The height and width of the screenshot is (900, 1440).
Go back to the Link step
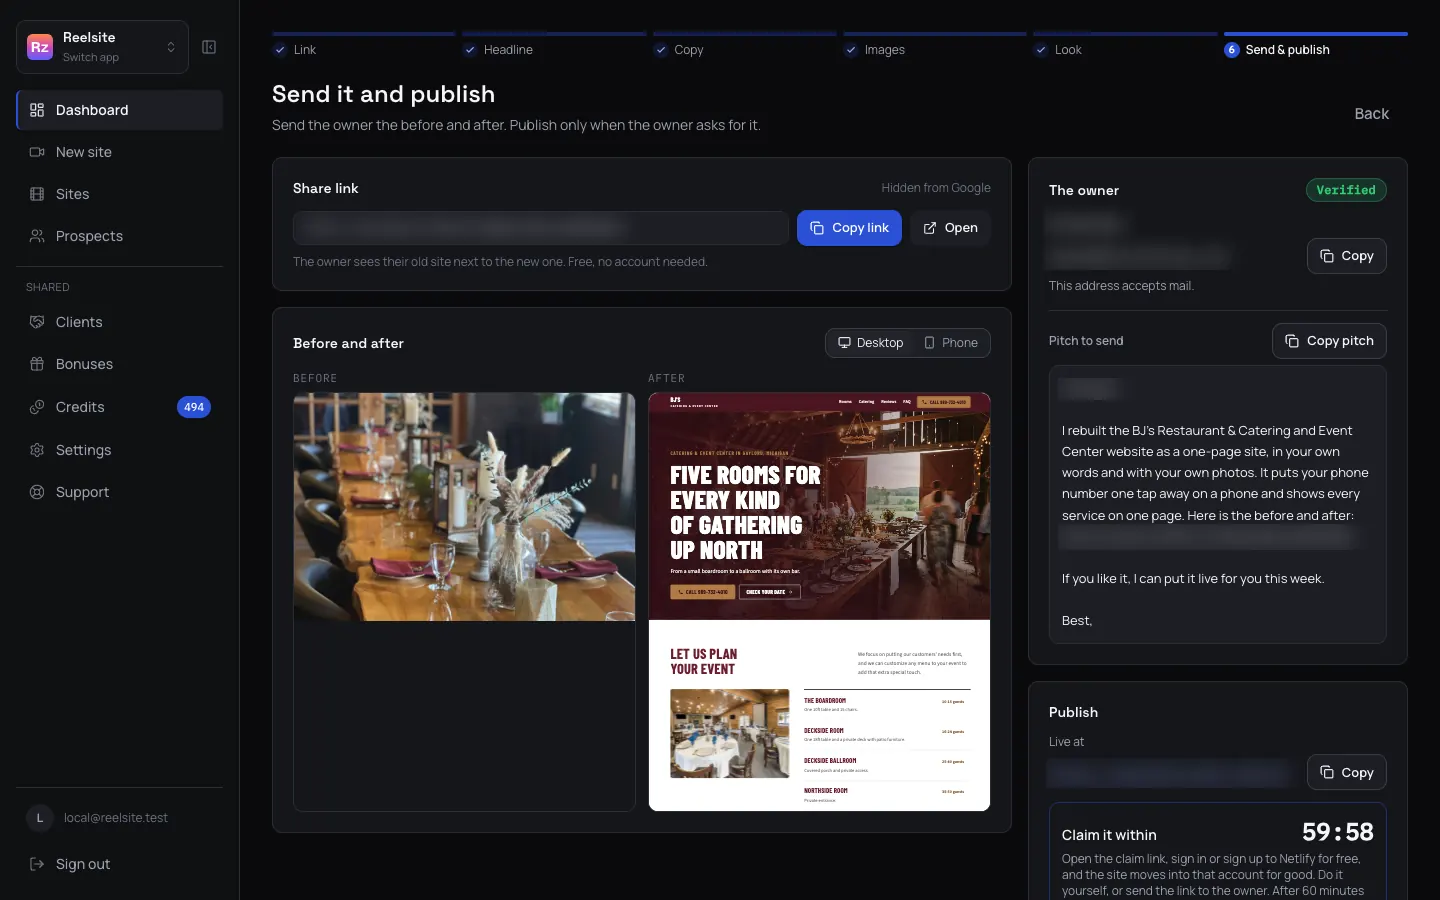click(363, 47)
